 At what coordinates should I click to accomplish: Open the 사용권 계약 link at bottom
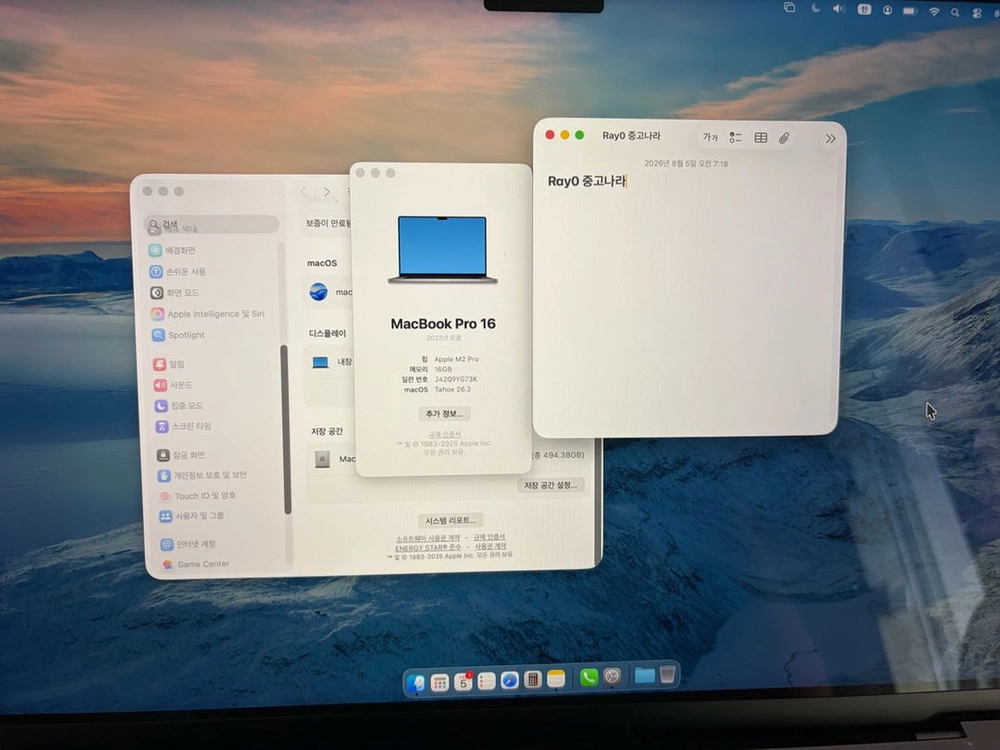click(490, 547)
